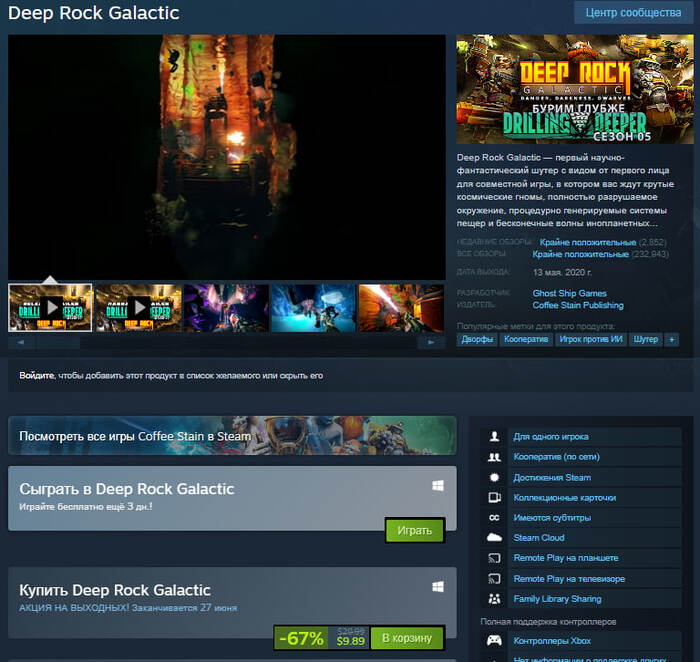Click the Xbox controller gamepad icon
The width and height of the screenshot is (700, 662).
[x=494, y=641]
